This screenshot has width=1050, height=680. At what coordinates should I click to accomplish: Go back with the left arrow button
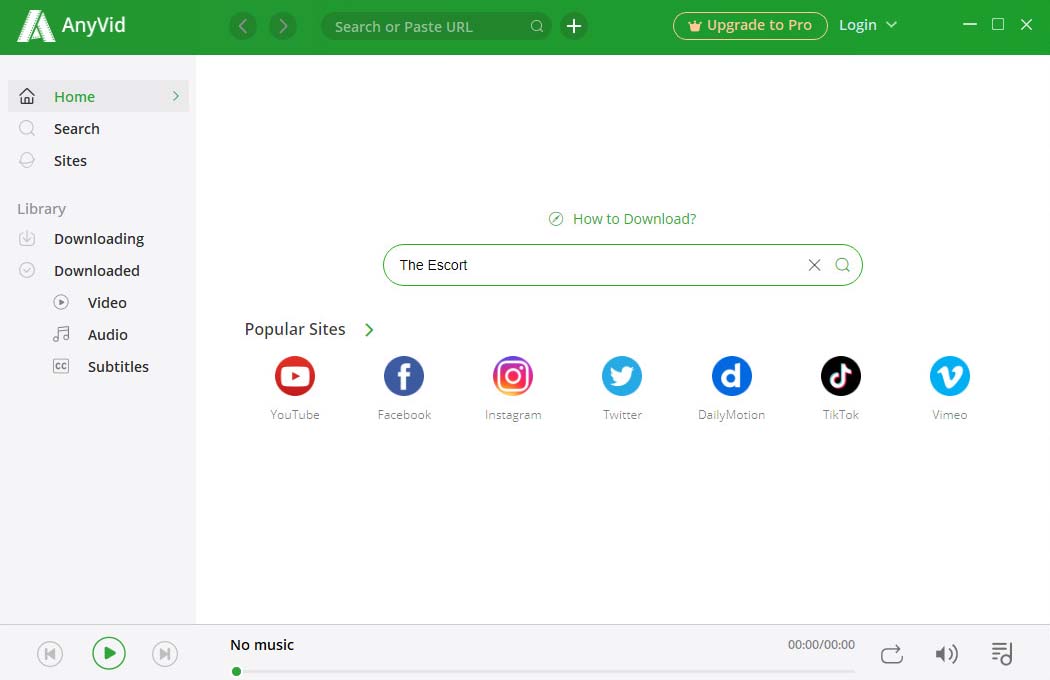point(243,26)
